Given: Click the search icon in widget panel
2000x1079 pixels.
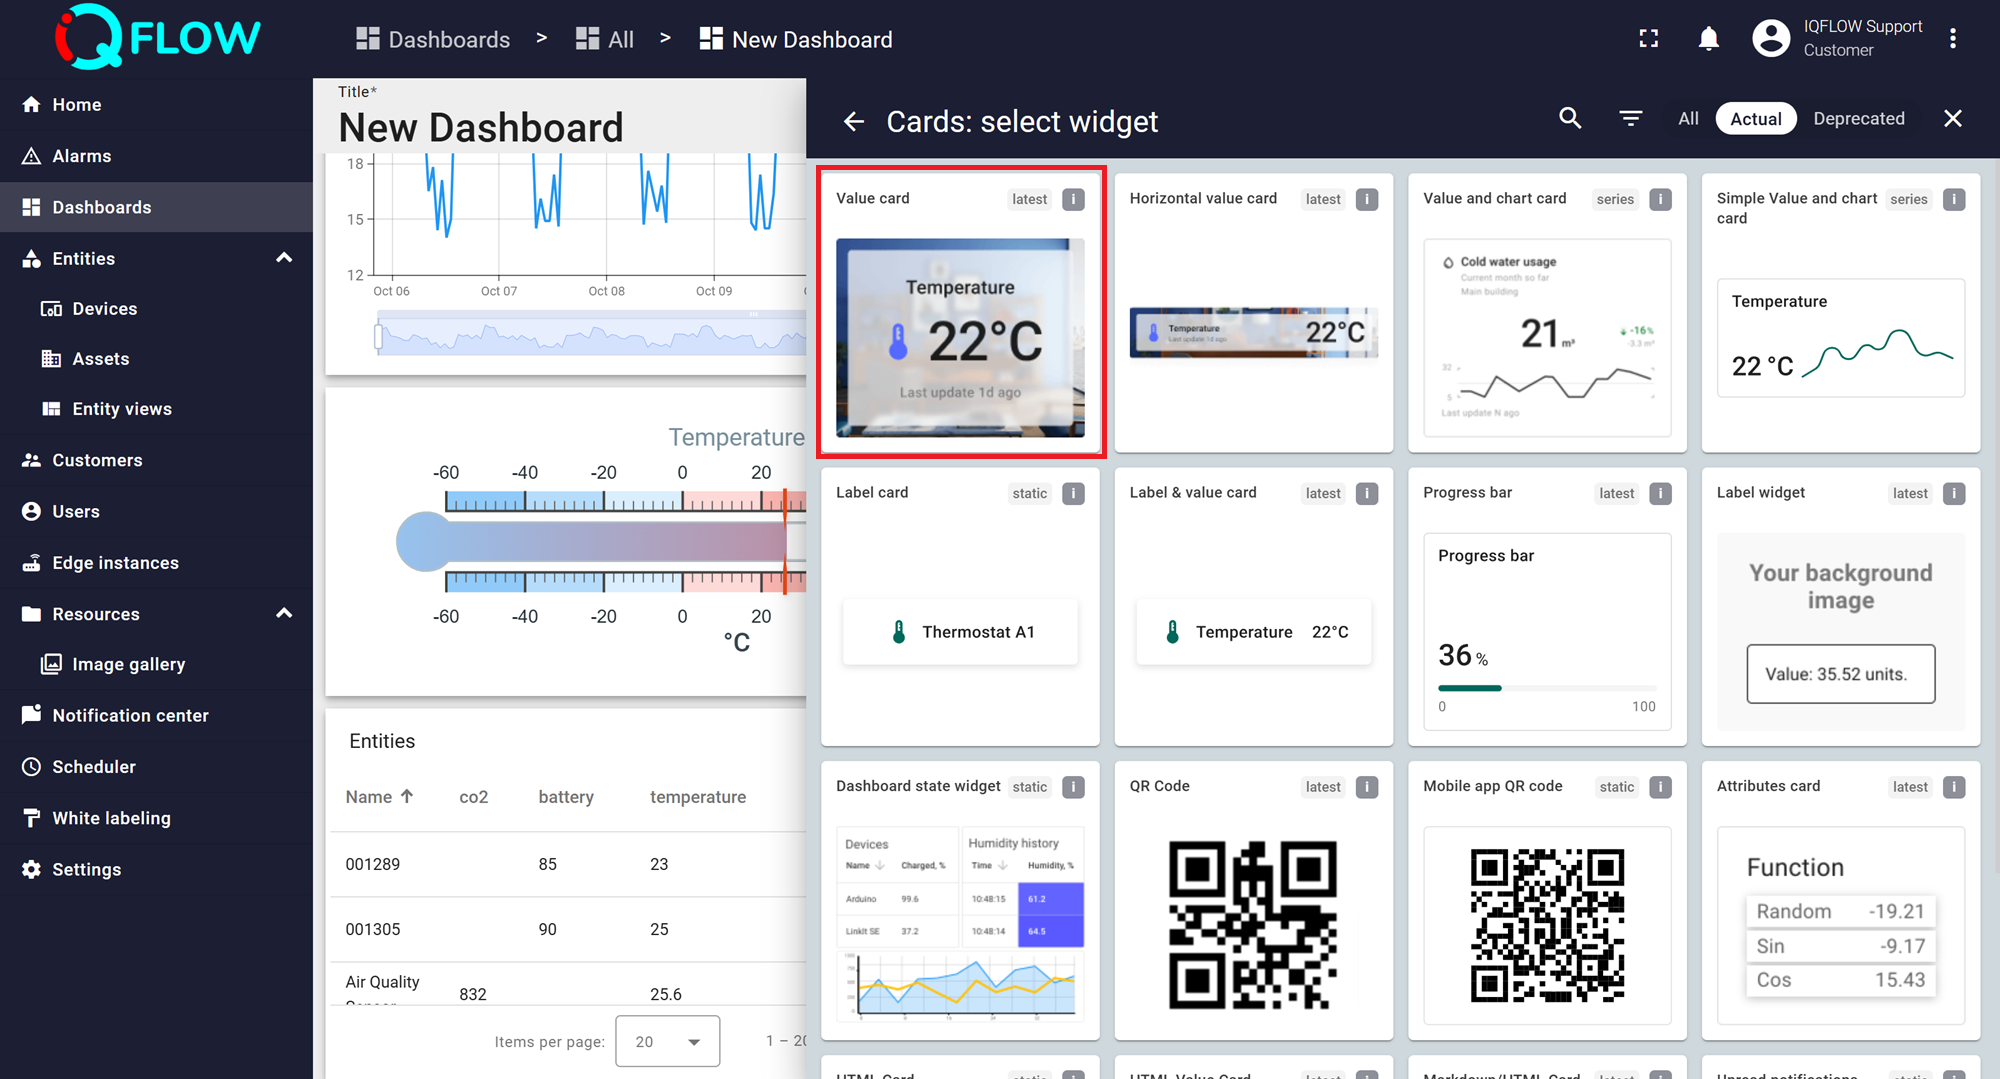Looking at the screenshot, I should (x=1570, y=119).
